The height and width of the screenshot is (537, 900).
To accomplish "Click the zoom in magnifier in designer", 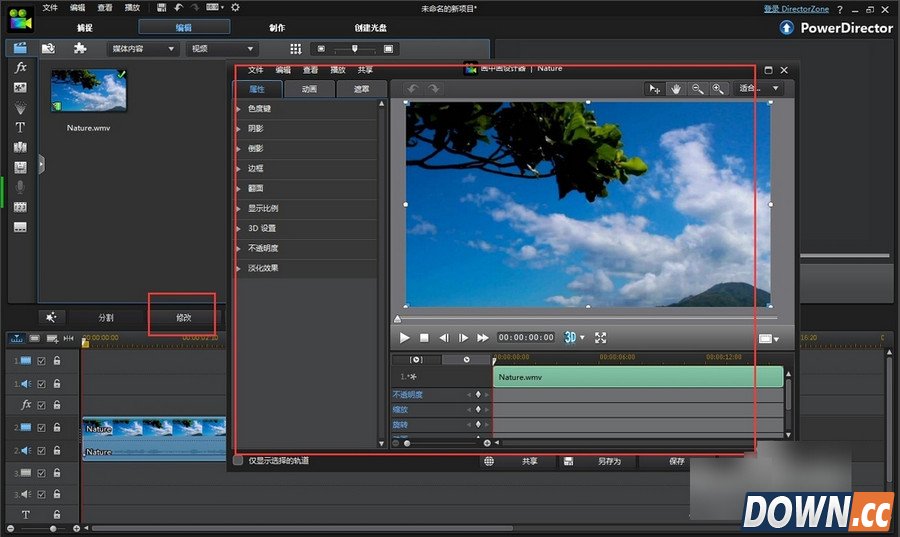I will click(x=717, y=89).
